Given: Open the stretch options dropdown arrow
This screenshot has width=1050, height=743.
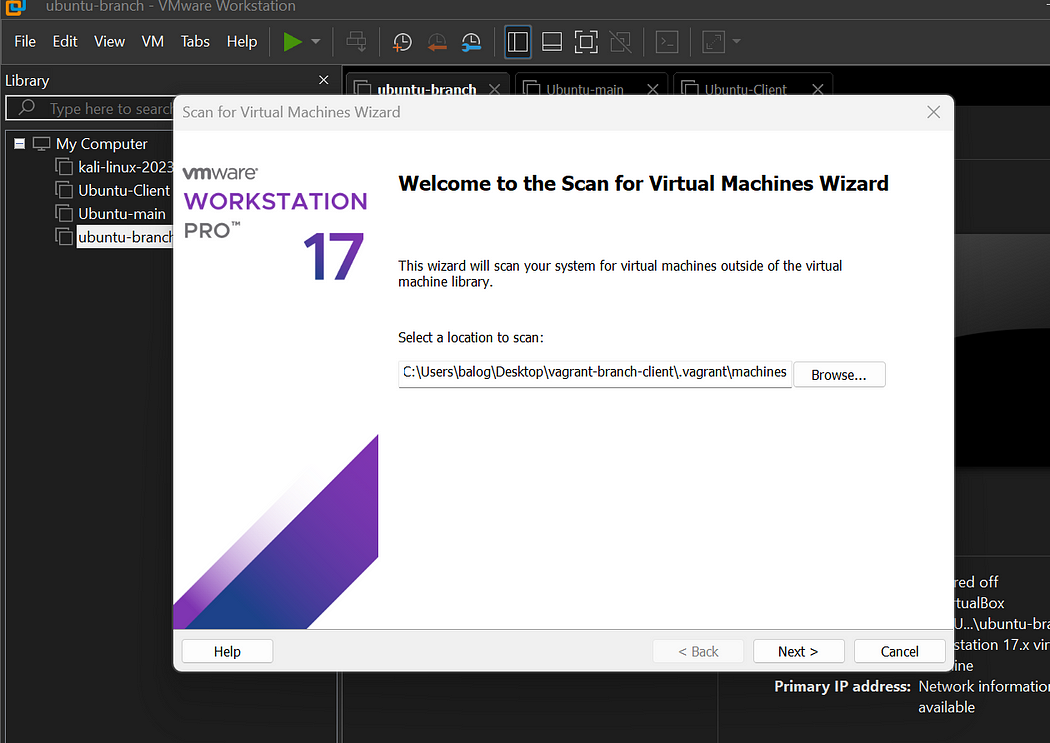Looking at the screenshot, I should coord(737,42).
